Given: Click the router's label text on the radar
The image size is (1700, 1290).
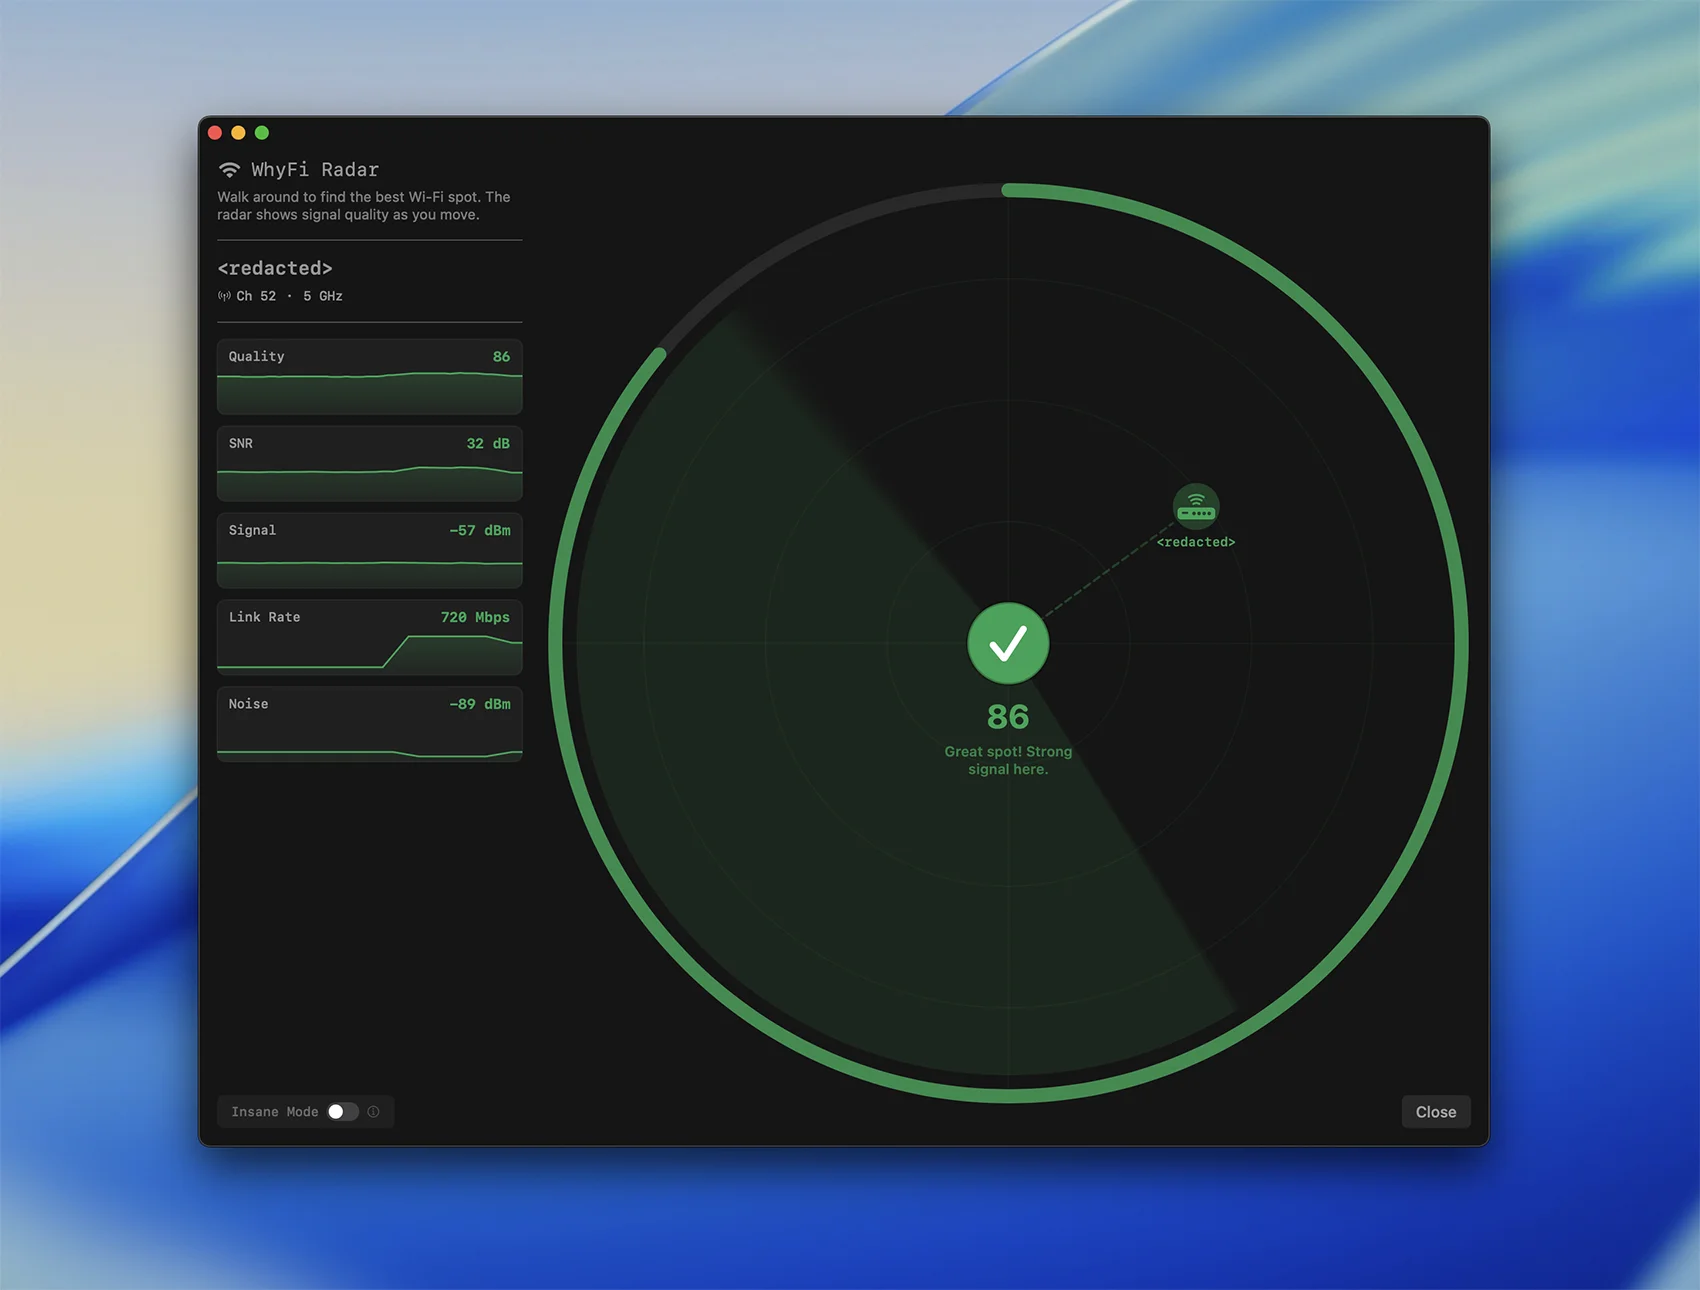Looking at the screenshot, I should (1196, 542).
